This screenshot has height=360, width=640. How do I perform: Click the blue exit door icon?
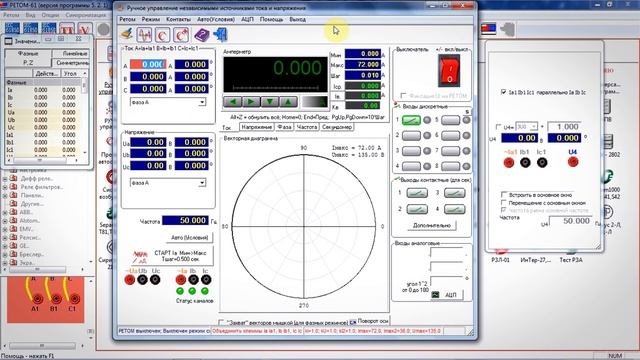pyautogui.click(x=220, y=35)
